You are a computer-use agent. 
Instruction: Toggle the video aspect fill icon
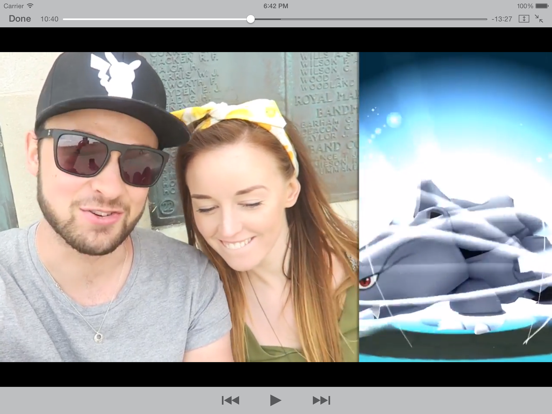(x=524, y=19)
